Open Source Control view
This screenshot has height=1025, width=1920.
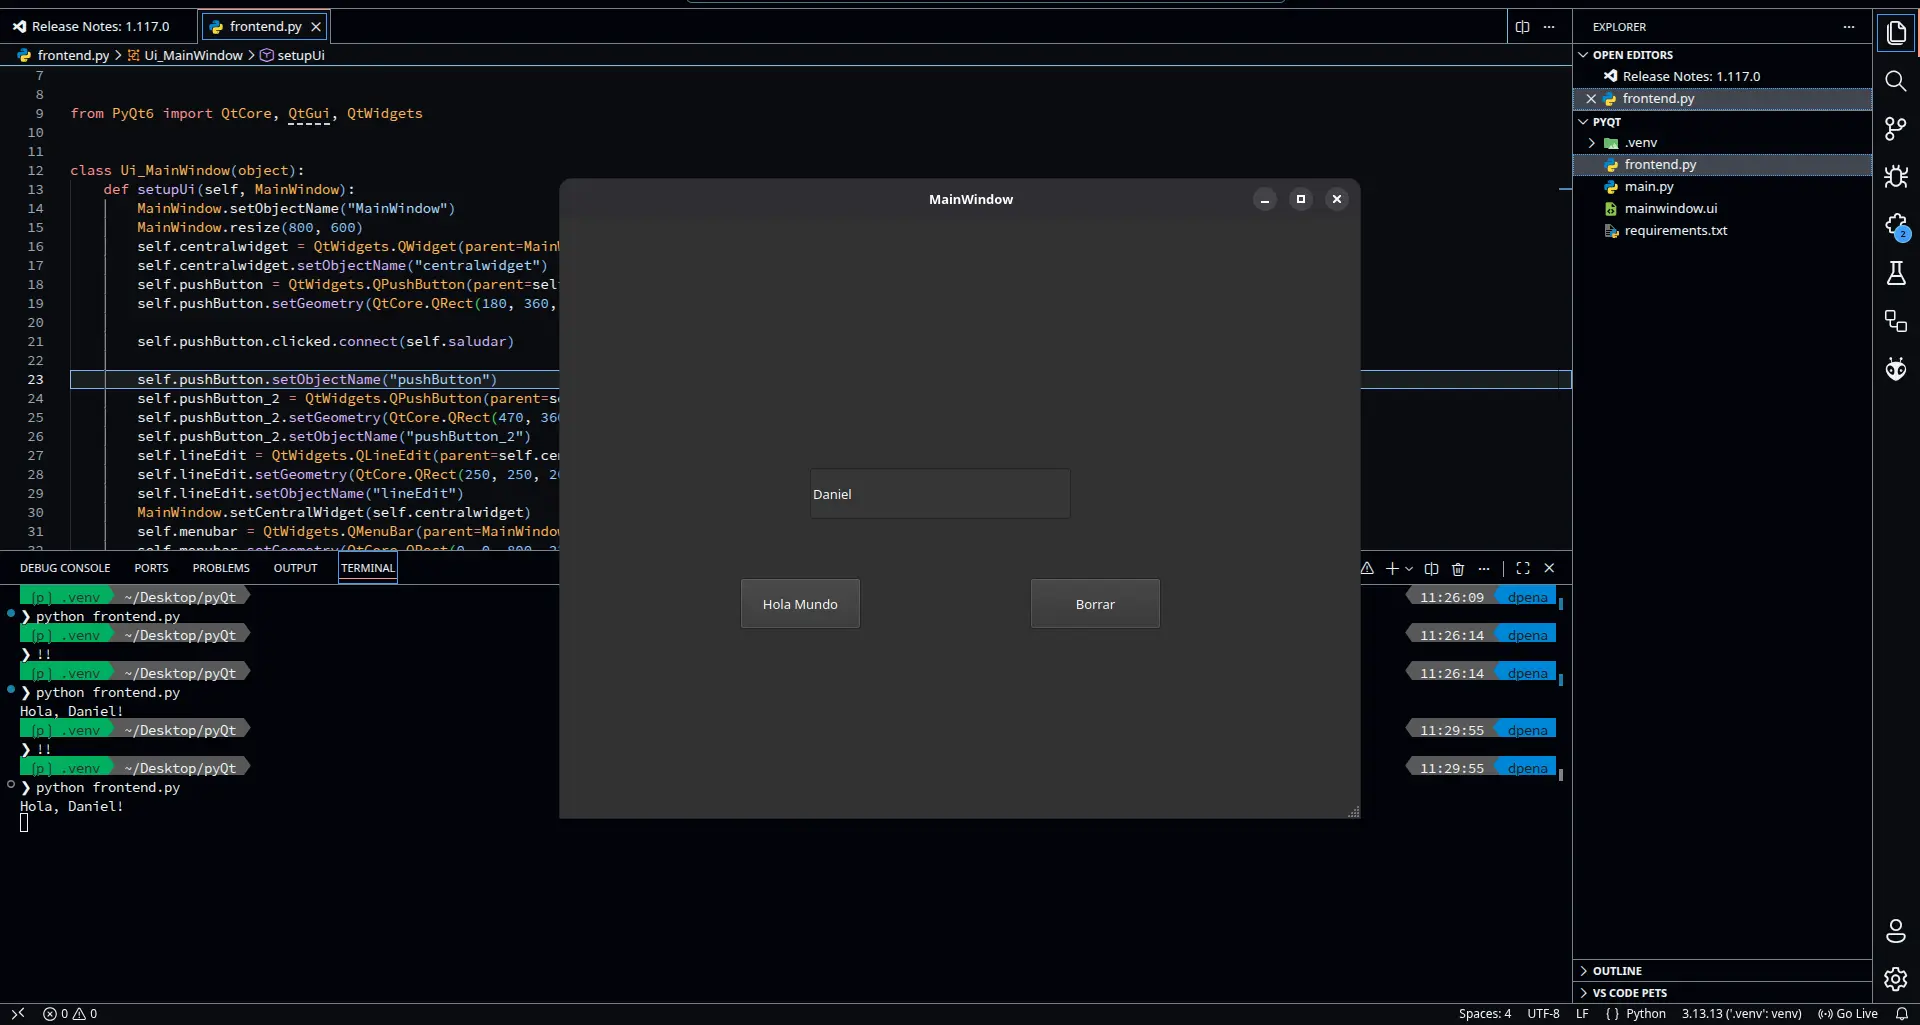tap(1896, 129)
